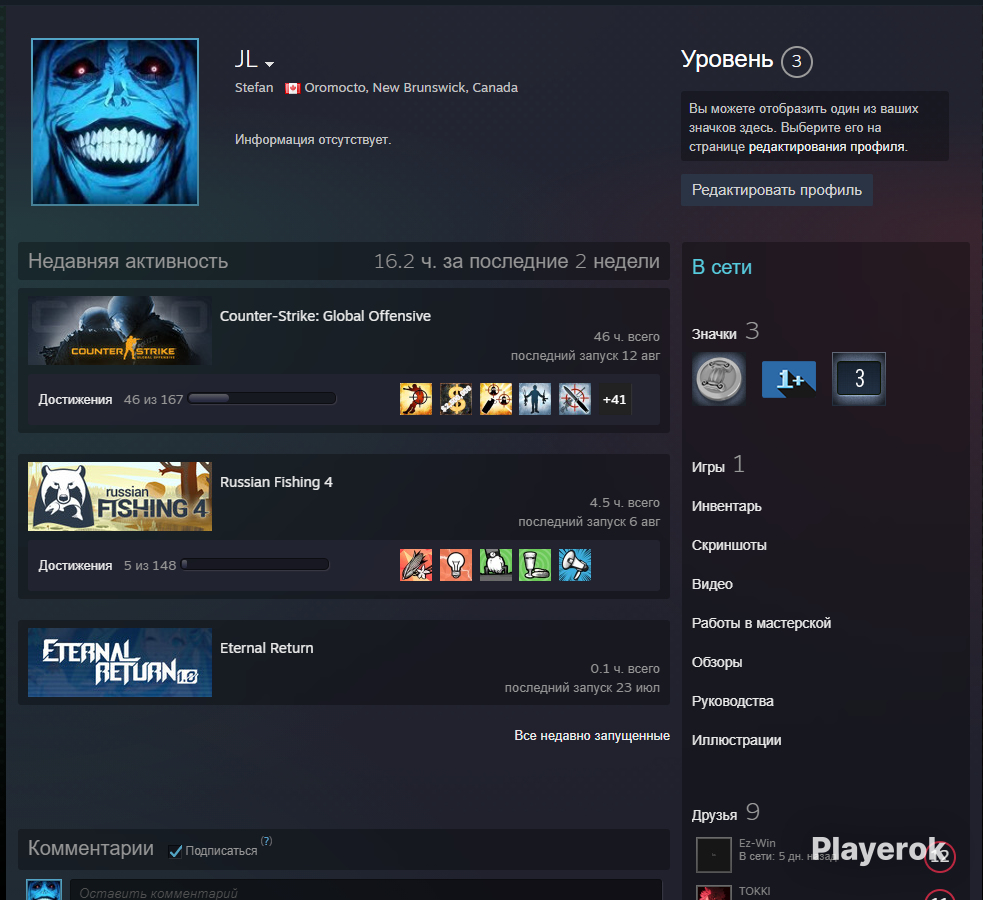Screen dimensions: 983x900
Task: Open the Игры 1 section
Action: [x=718, y=466]
